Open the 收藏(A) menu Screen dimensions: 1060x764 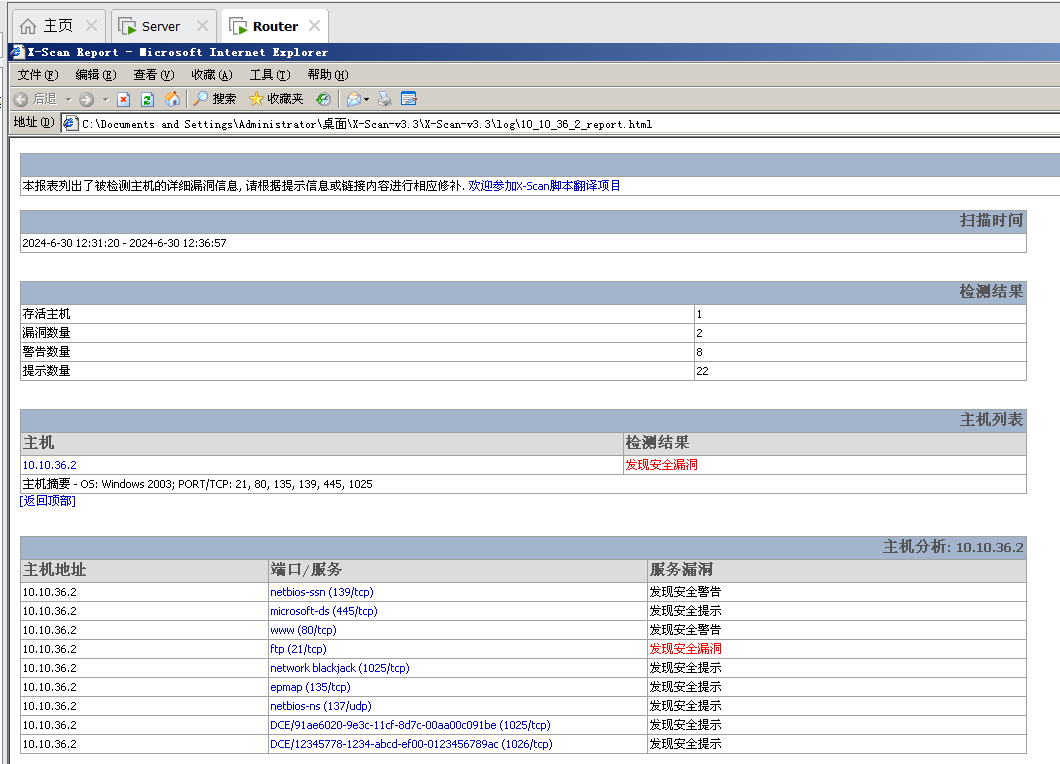212,74
